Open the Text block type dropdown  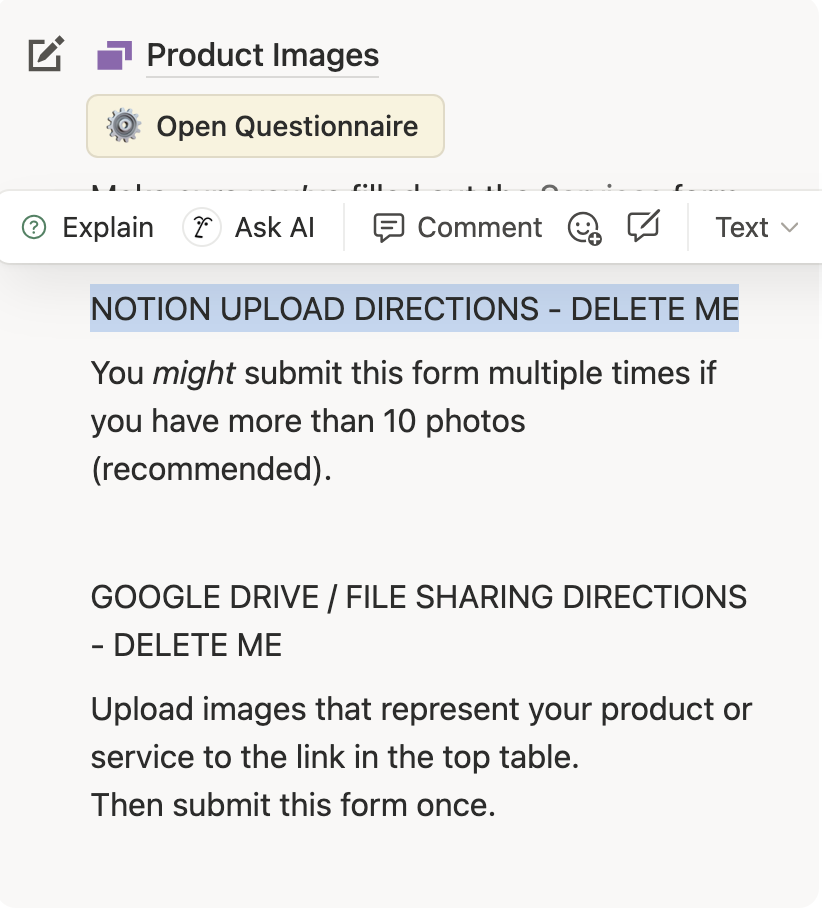point(742,228)
